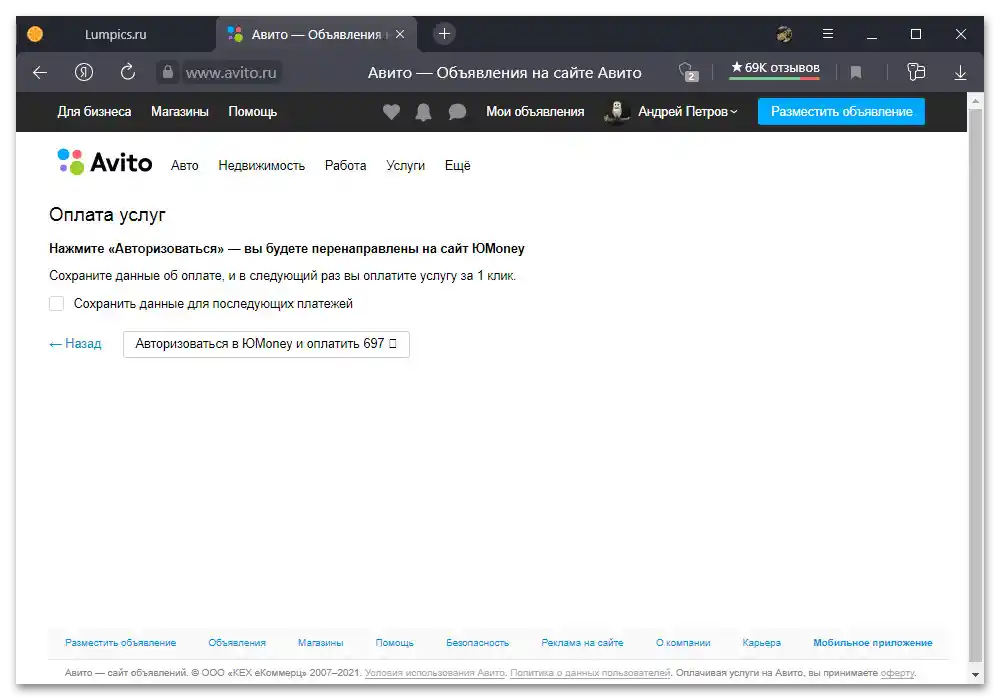Open the 69K отзывов site rating
The image size is (1000, 700).
pos(775,69)
